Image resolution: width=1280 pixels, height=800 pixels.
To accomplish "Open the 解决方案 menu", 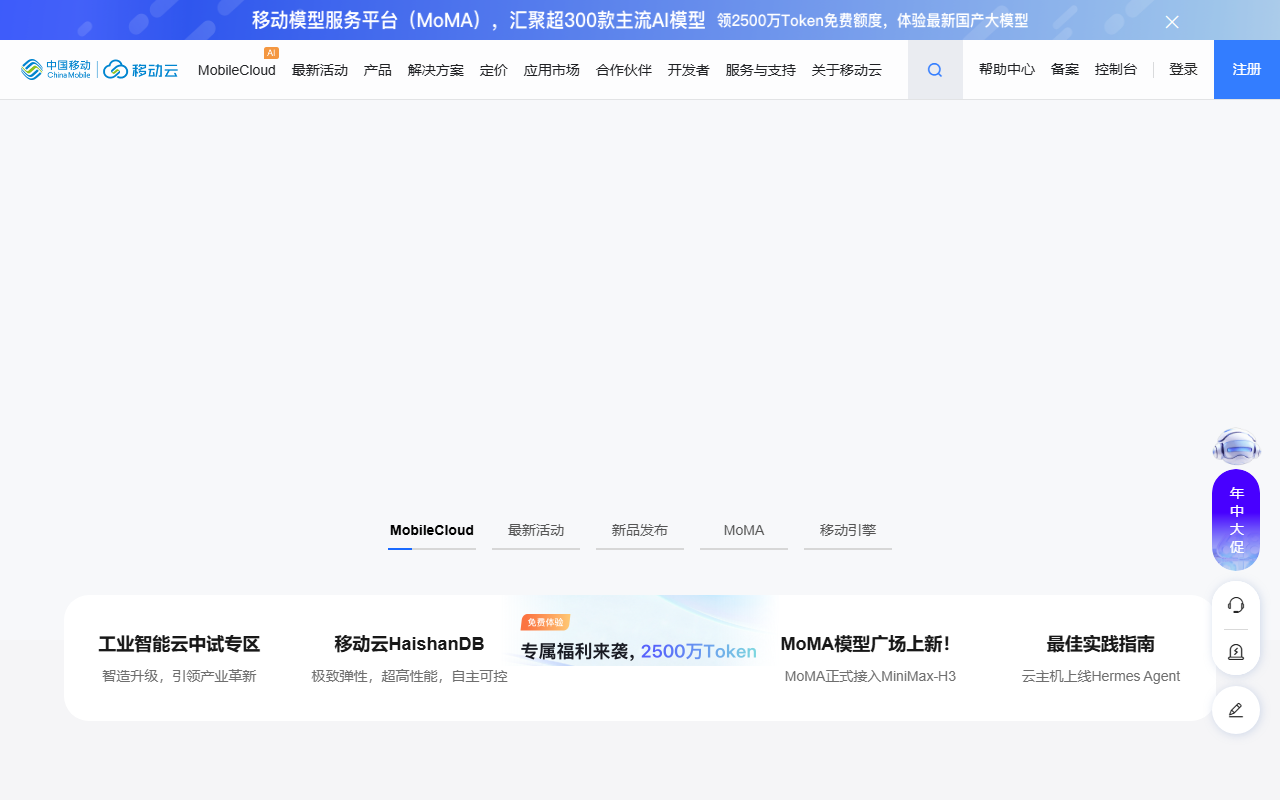I will coord(436,70).
